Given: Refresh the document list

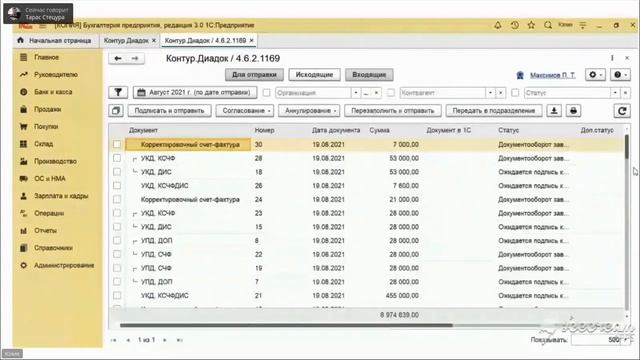Looking at the screenshot, I should pos(622,111).
